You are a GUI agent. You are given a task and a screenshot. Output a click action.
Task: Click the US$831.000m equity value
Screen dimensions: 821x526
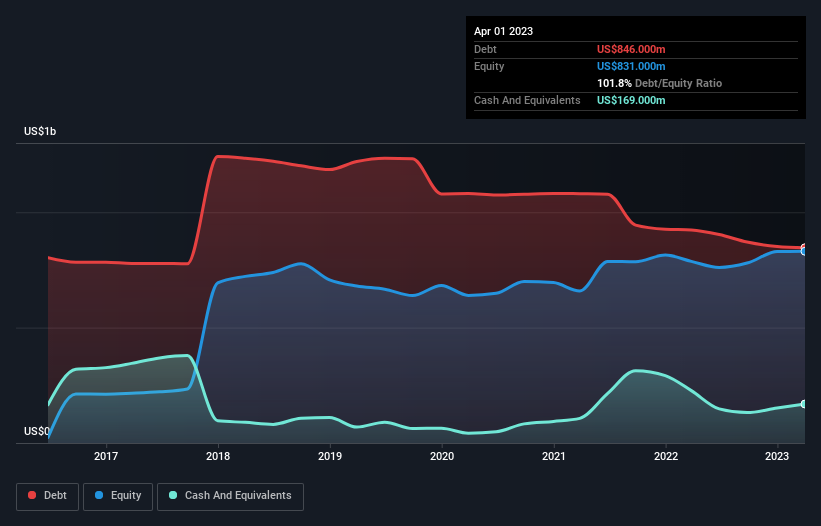631,66
